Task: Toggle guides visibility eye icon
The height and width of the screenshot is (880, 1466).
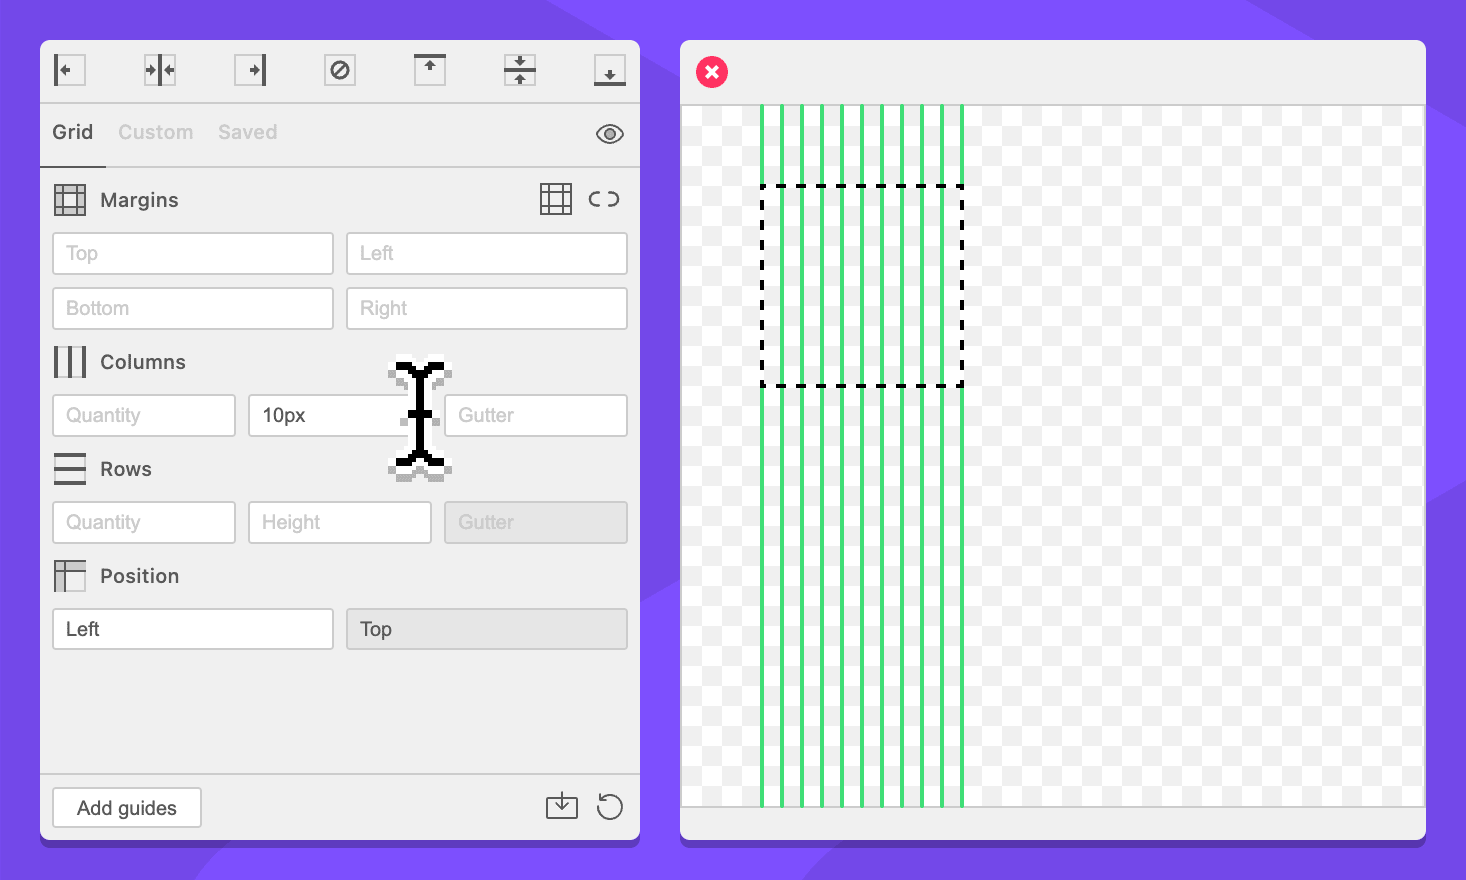Action: pos(609,134)
